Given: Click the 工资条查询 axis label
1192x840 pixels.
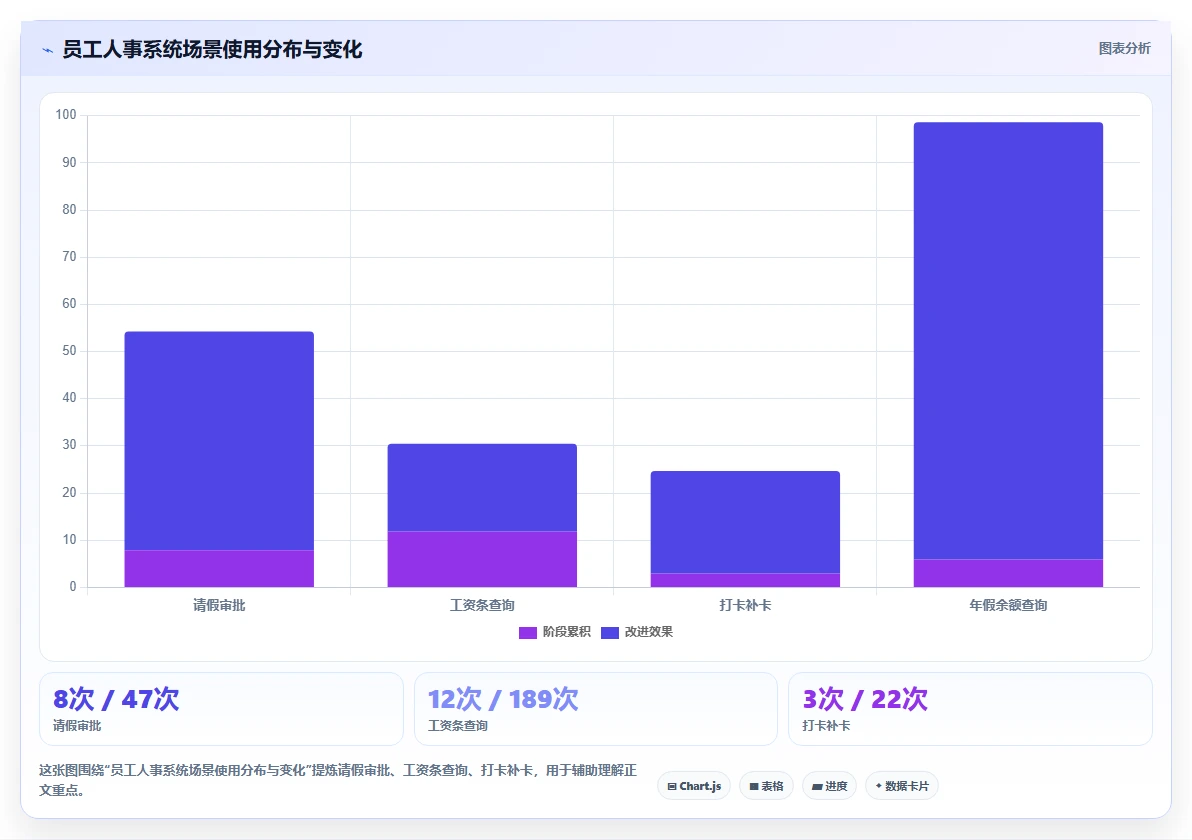Looking at the screenshot, I should point(482,605).
